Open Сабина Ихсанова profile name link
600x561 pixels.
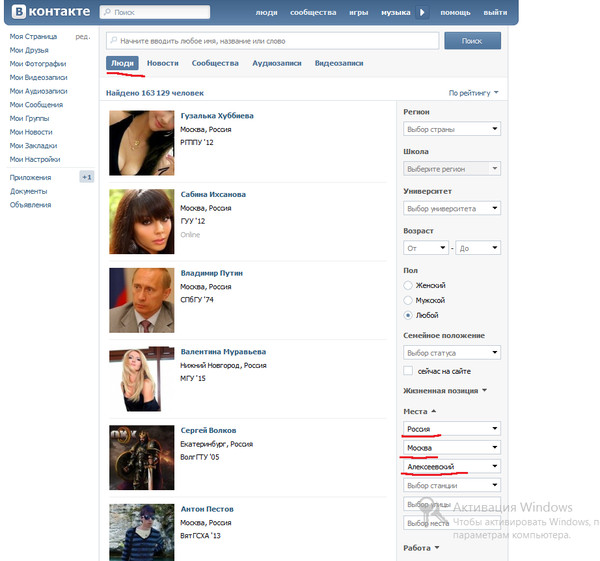point(213,194)
